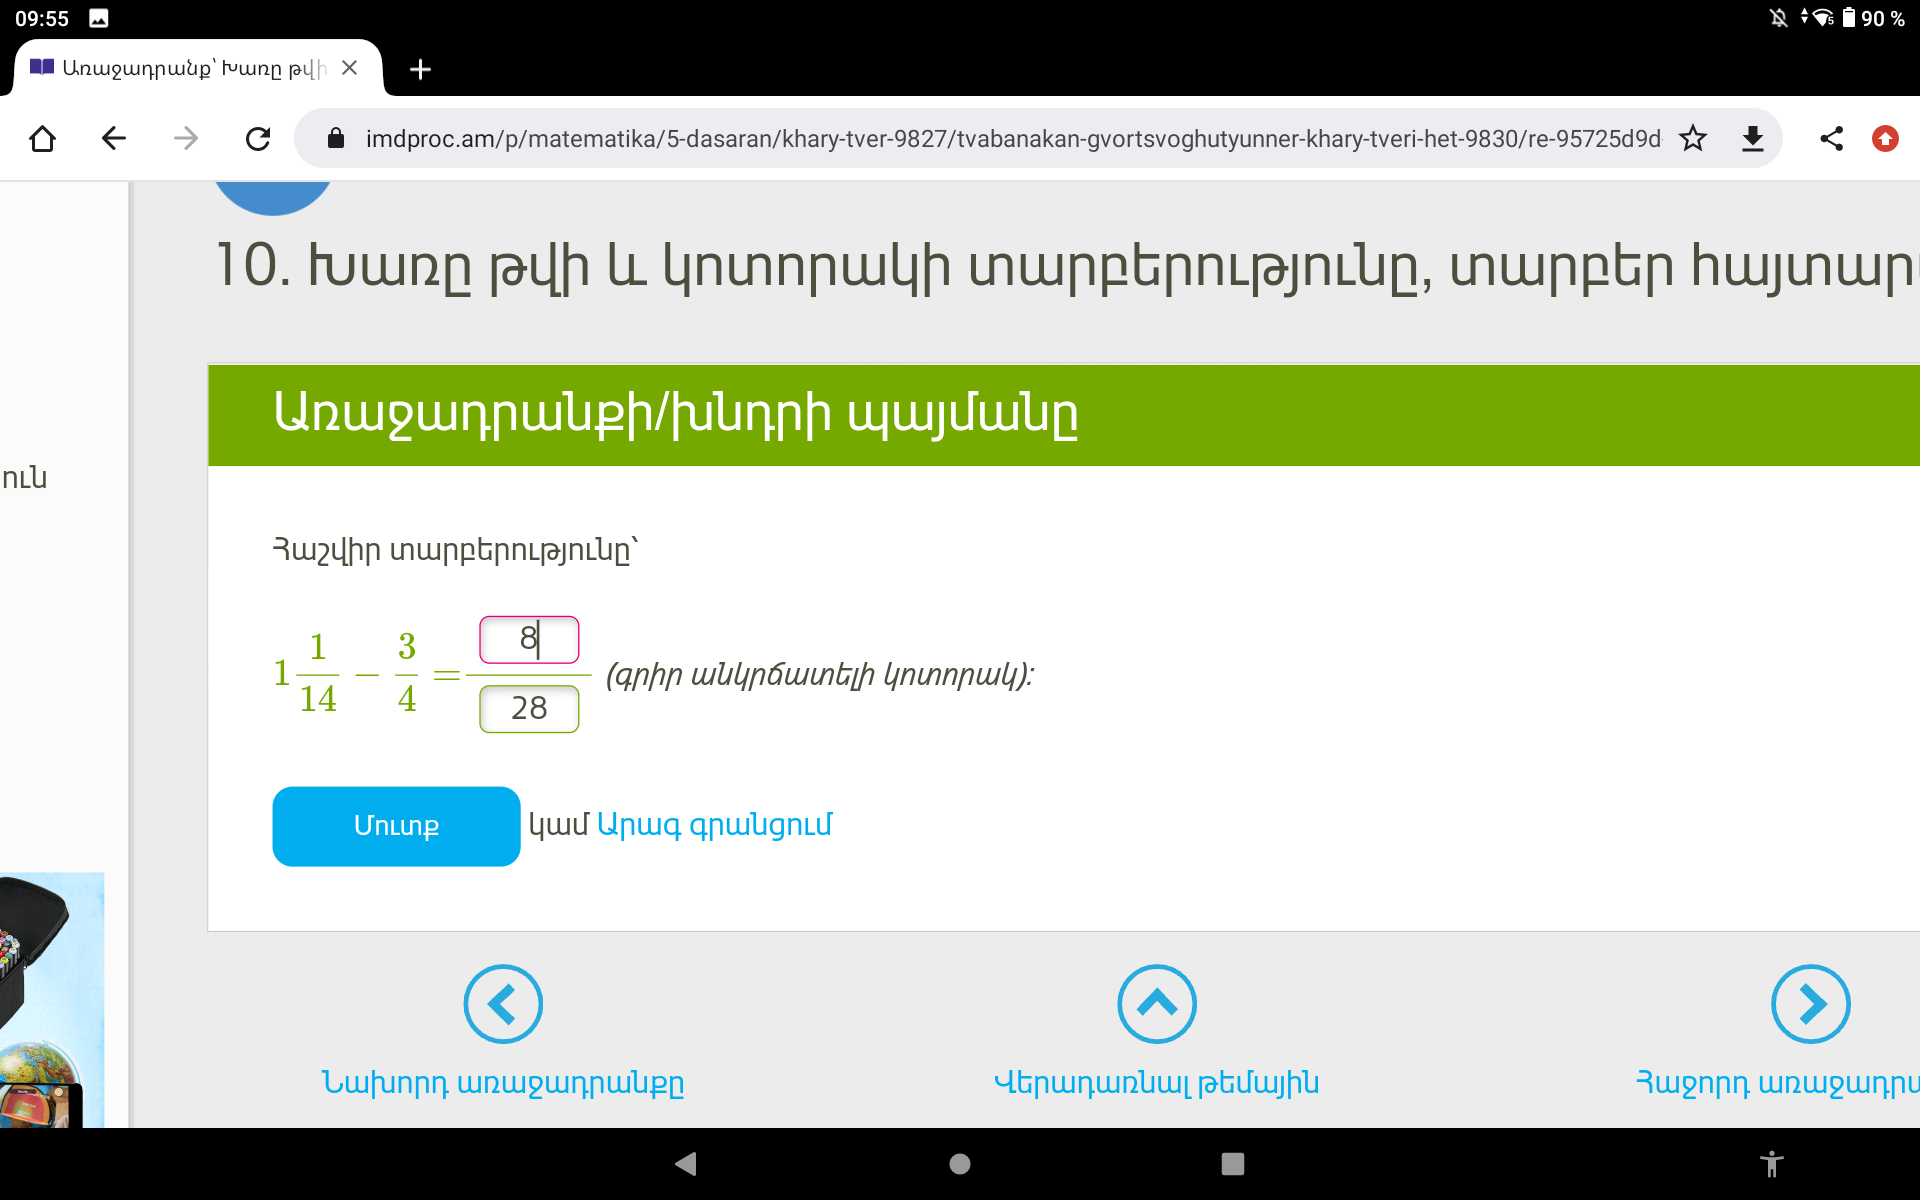Go to next task circle arrow
Image resolution: width=1920 pixels, height=1200 pixels.
click(1810, 1004)
